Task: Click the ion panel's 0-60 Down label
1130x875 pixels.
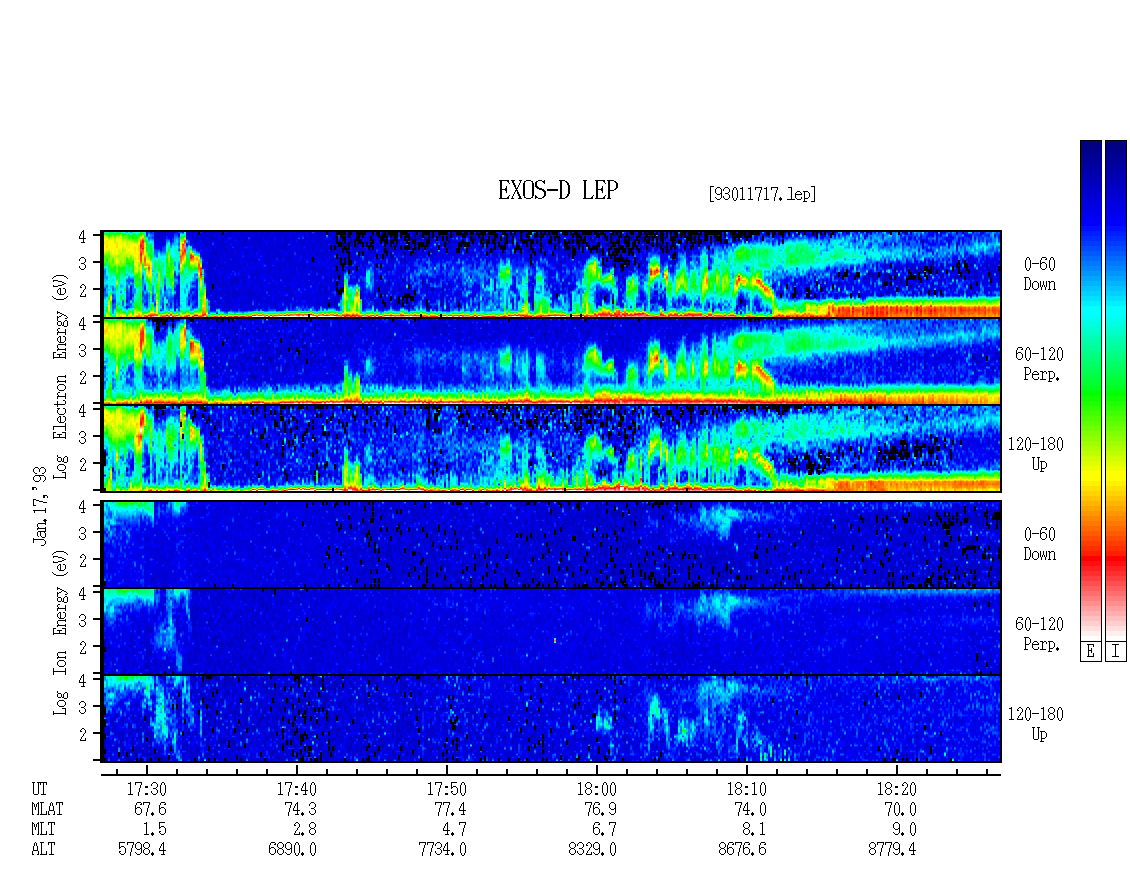Action: [1039, 544]
